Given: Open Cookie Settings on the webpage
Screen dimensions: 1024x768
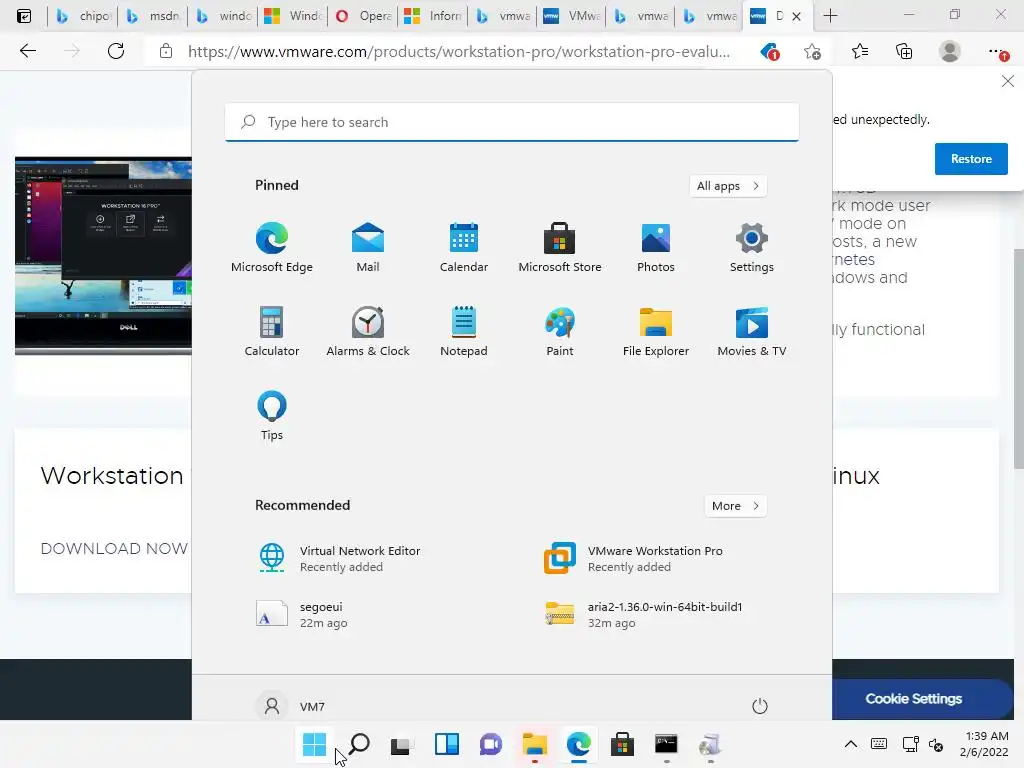Looking at the screenshot, I should tap(914, 698).
